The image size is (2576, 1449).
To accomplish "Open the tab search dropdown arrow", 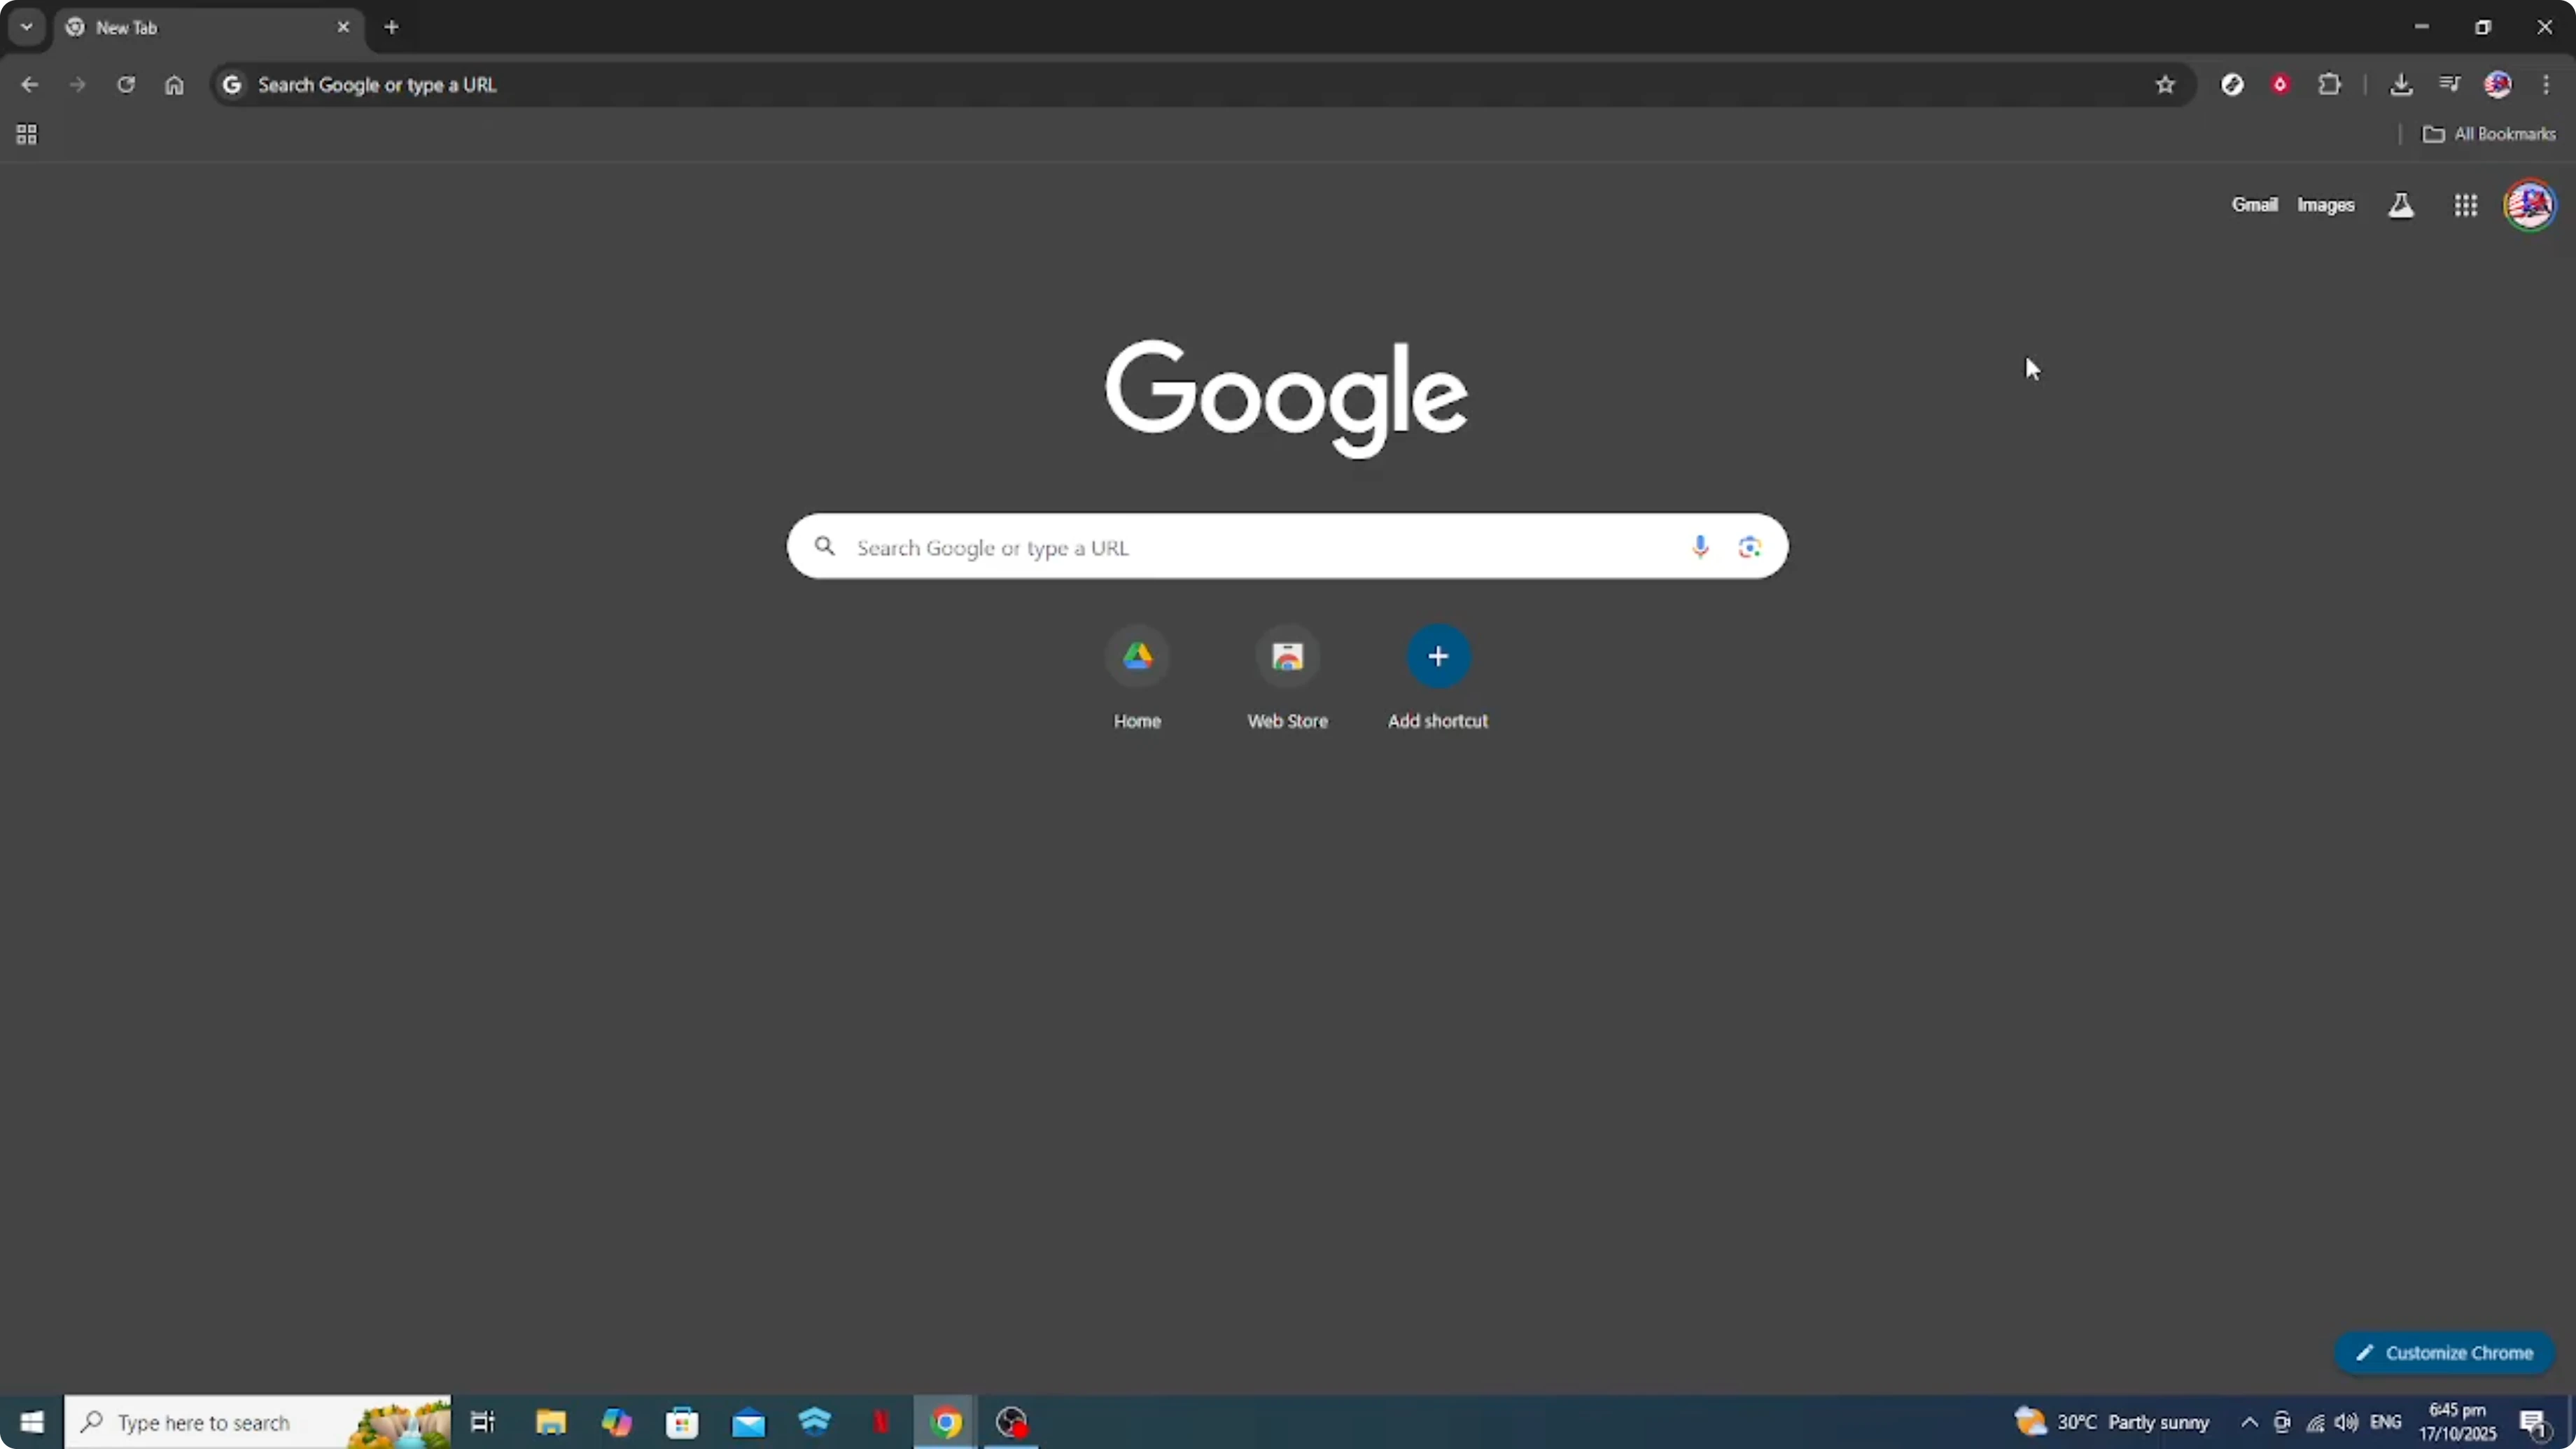I will pos(26,27).
